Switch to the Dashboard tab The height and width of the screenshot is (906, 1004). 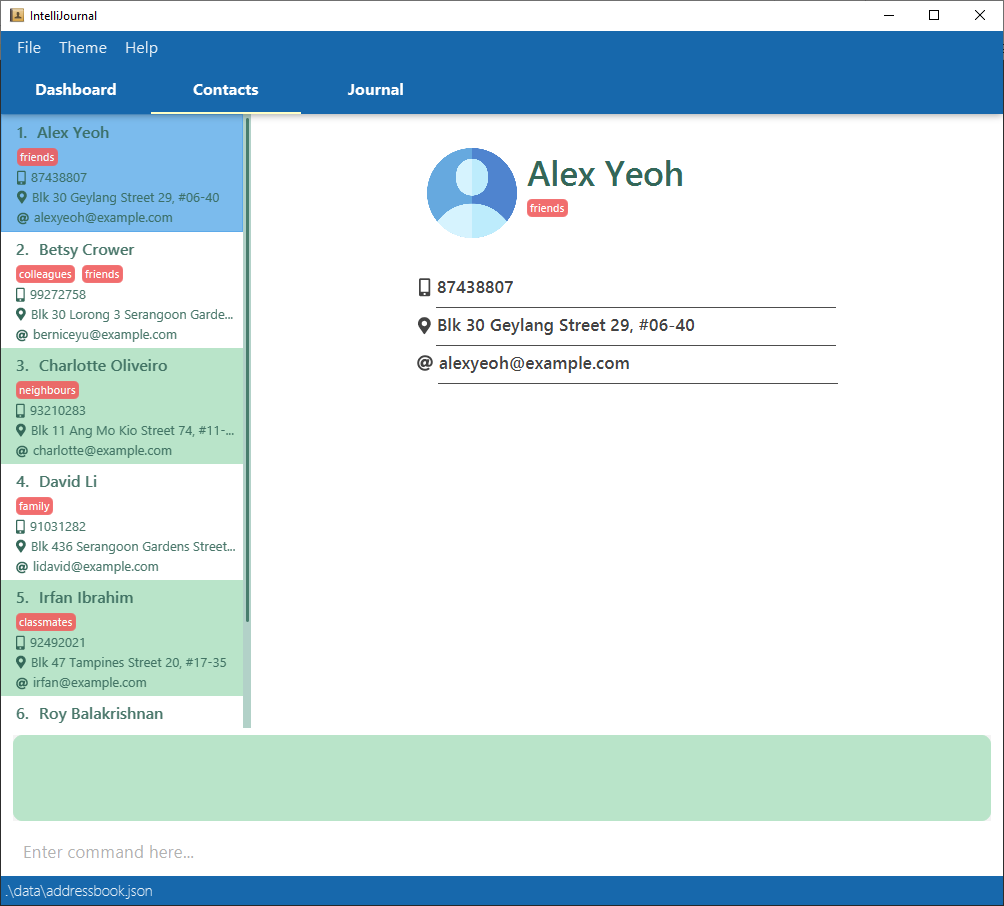(x=76, y=90)
